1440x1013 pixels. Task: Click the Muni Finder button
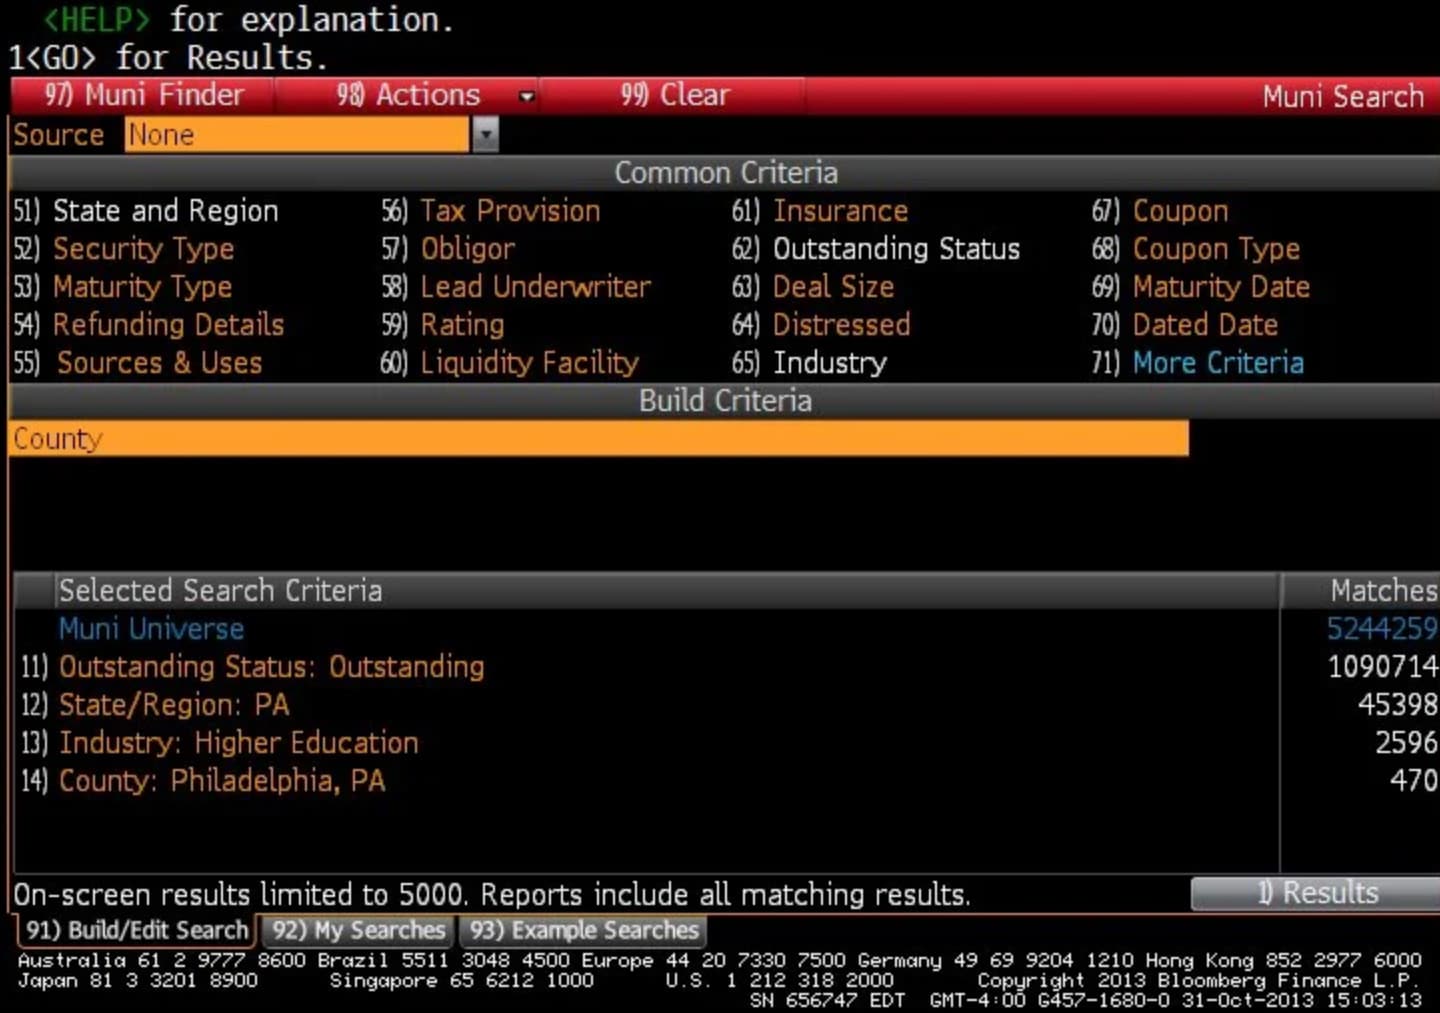click(144, 95)
